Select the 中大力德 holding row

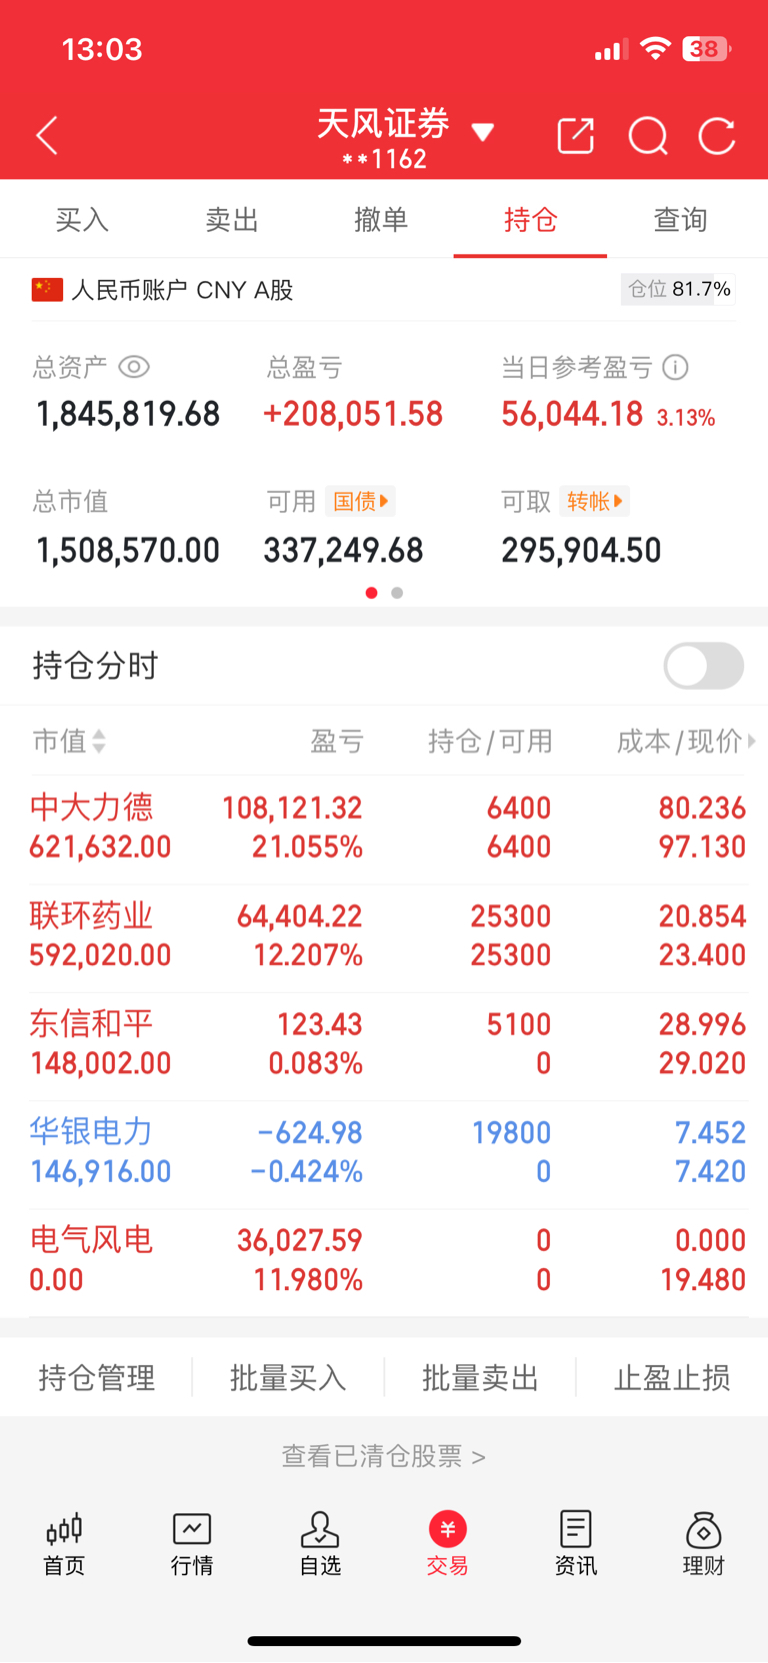(384, 828)
